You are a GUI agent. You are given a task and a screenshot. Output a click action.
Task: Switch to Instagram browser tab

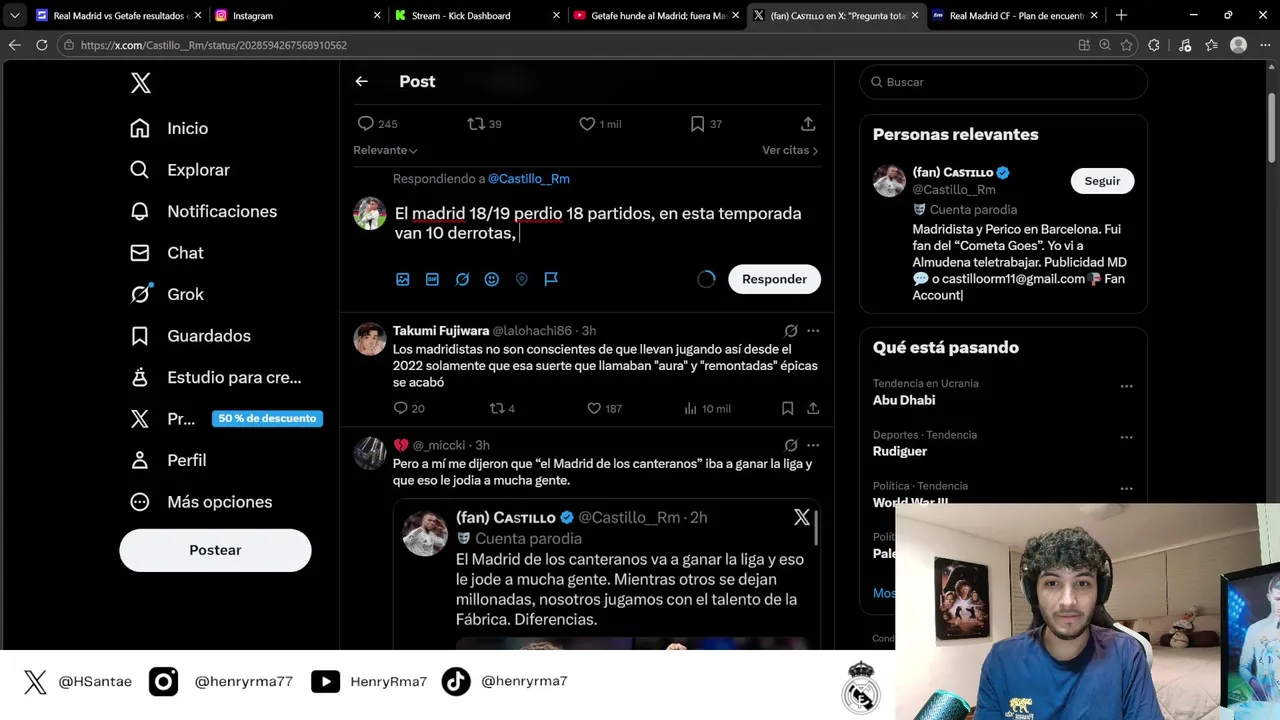point(298,15)
